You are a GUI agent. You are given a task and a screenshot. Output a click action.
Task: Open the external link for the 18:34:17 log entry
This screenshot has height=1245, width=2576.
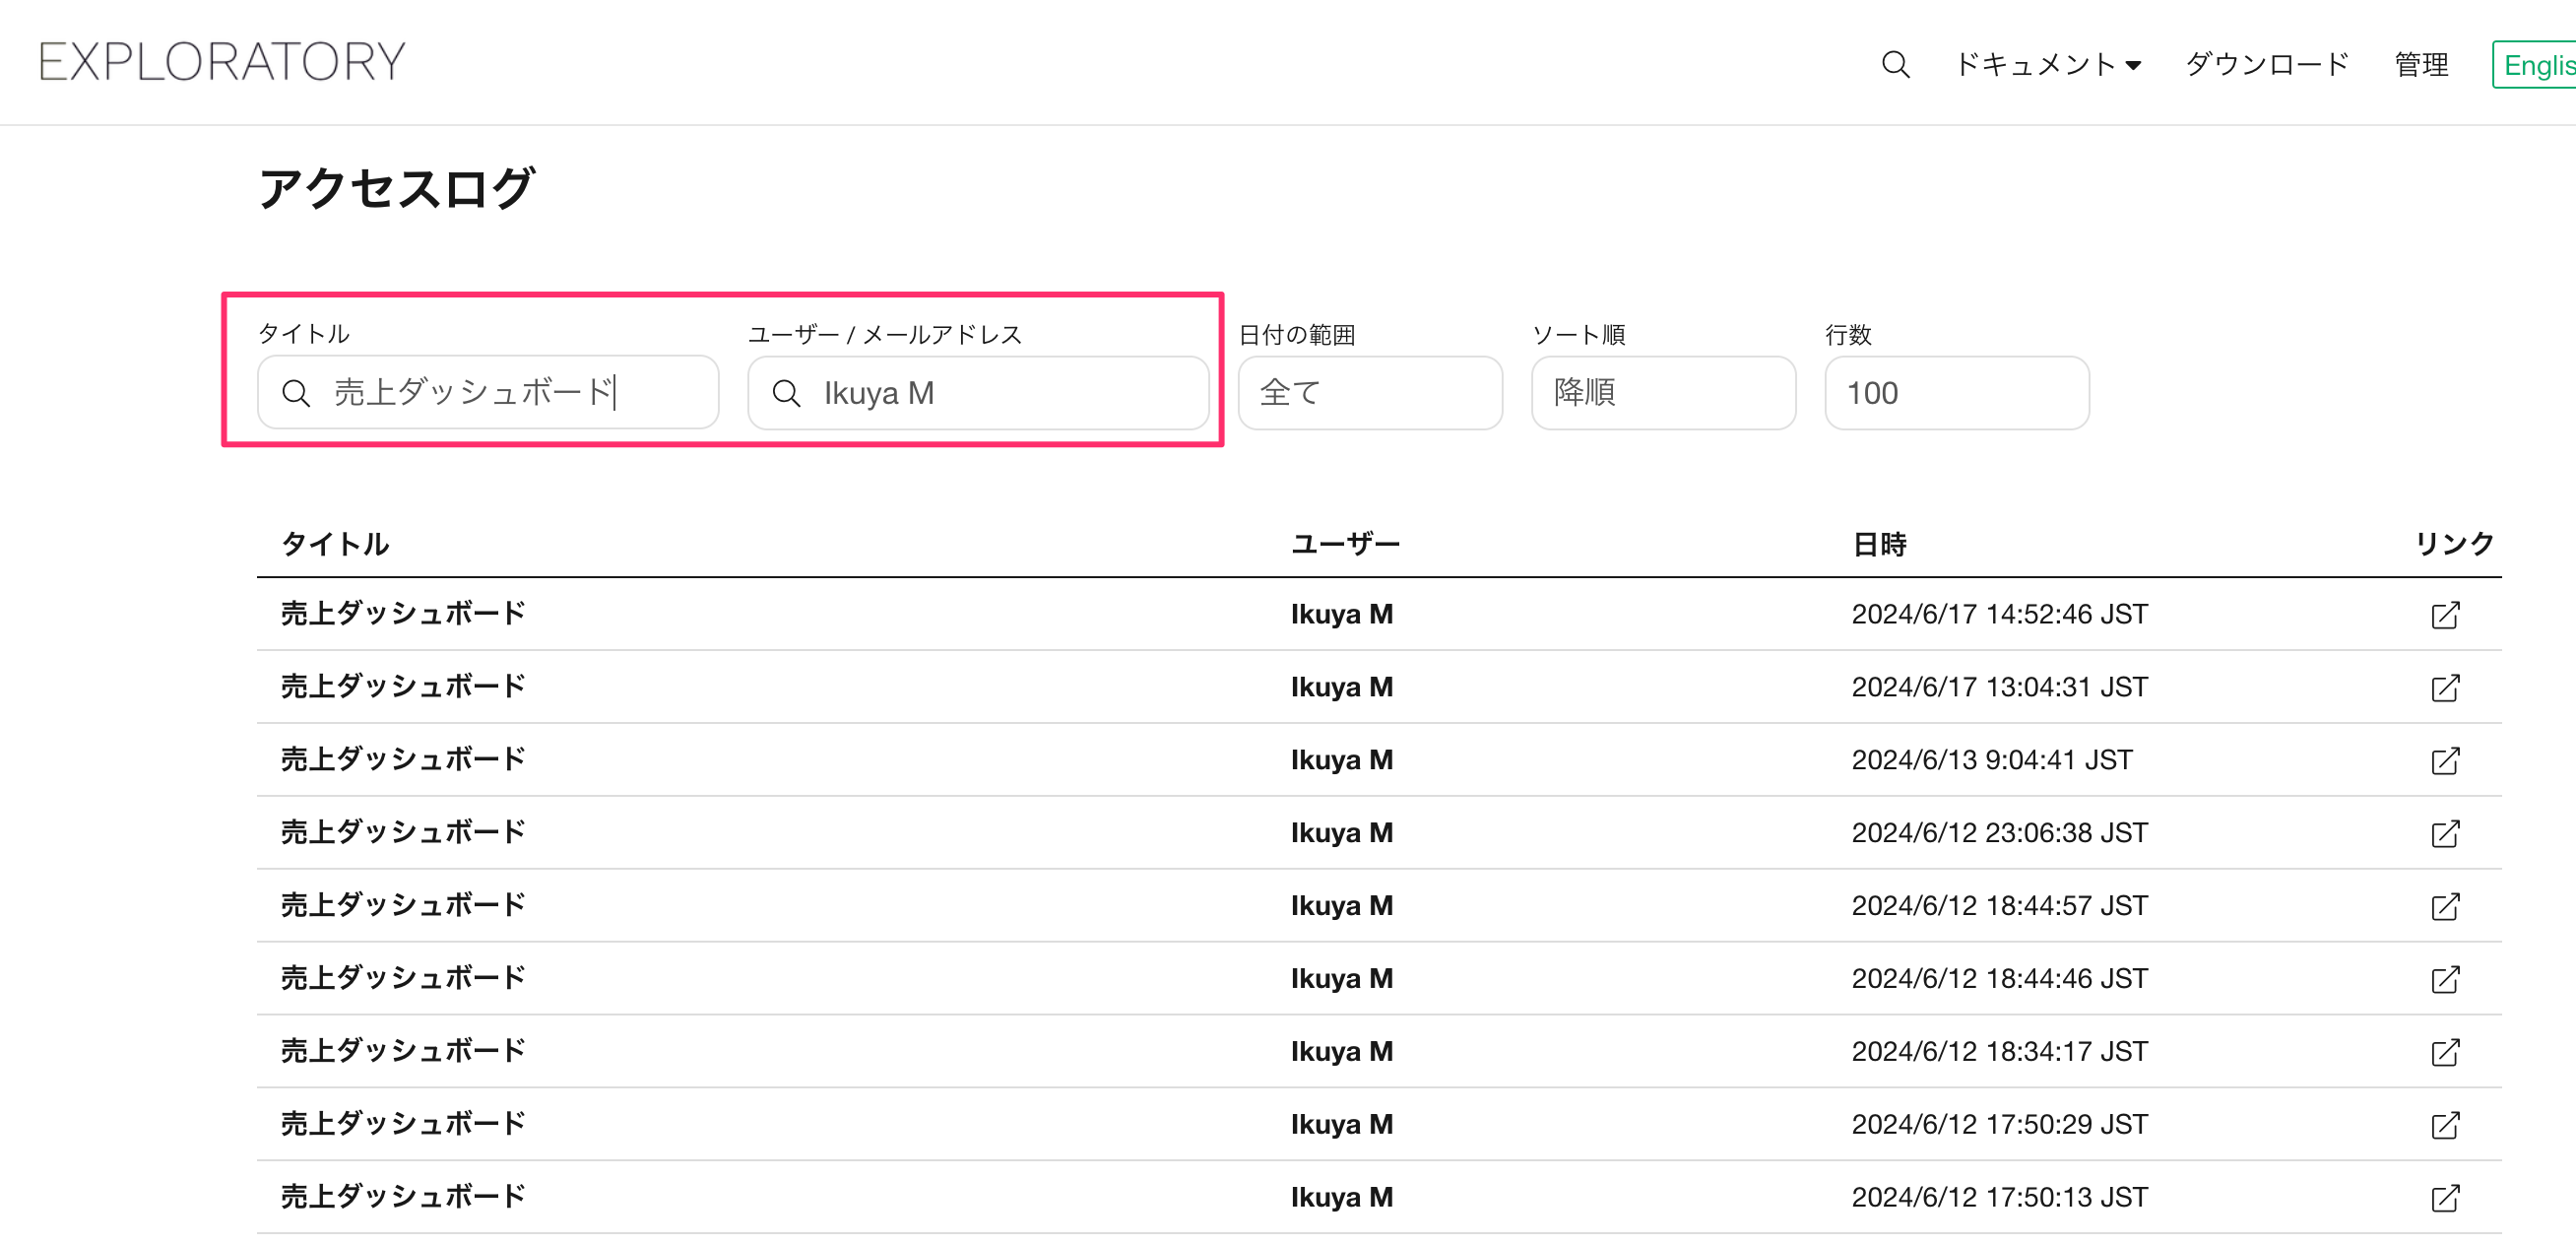pyautogui.click(x=2445, y=1053)
